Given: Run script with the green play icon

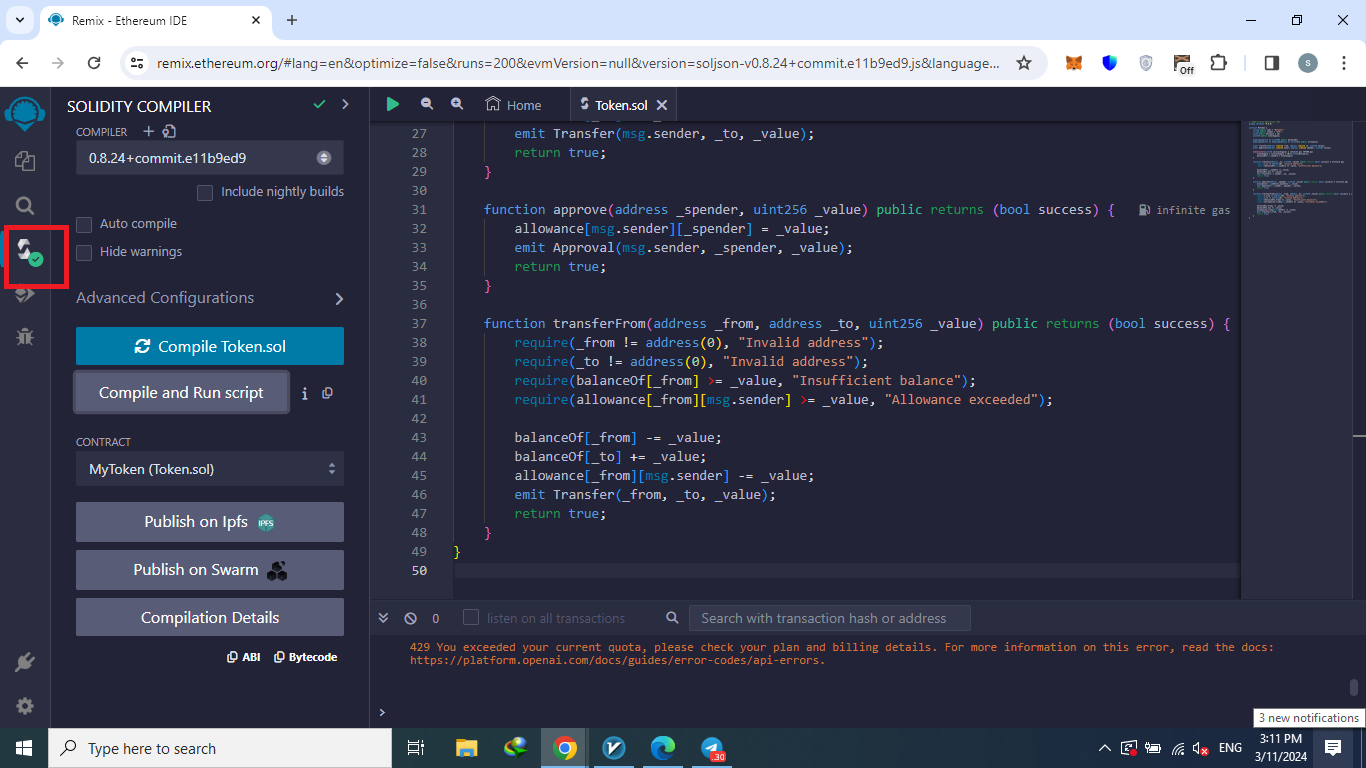Looking at the screenshot, I should [392, 104].
